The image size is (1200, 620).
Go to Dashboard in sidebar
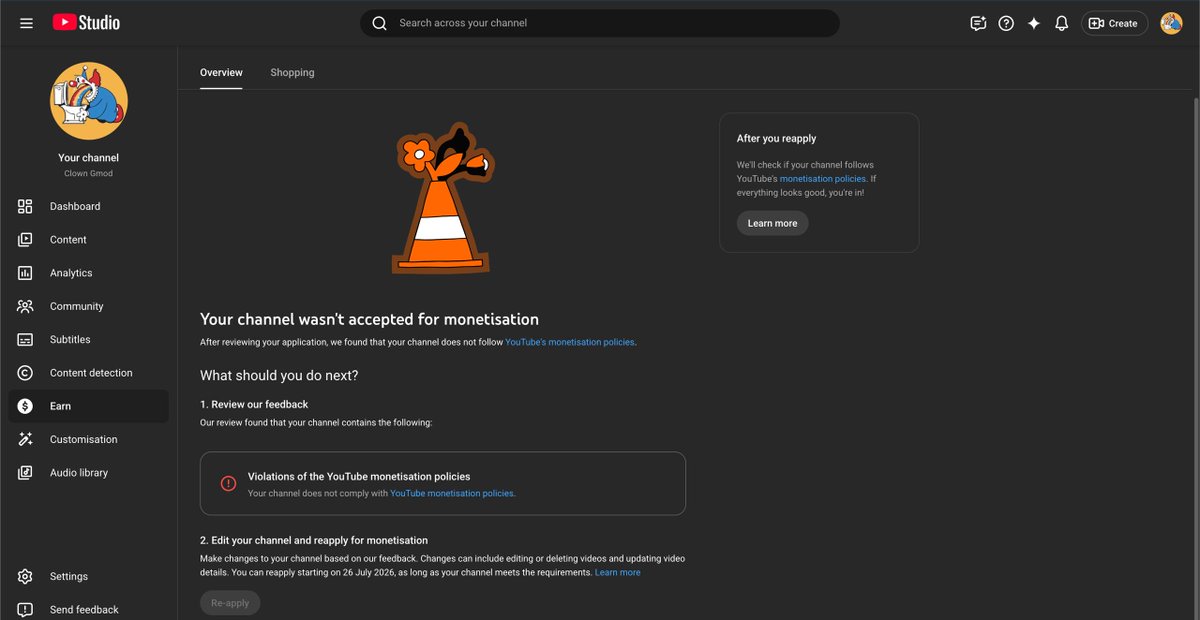pyautogui.click(x=88, y=206)
